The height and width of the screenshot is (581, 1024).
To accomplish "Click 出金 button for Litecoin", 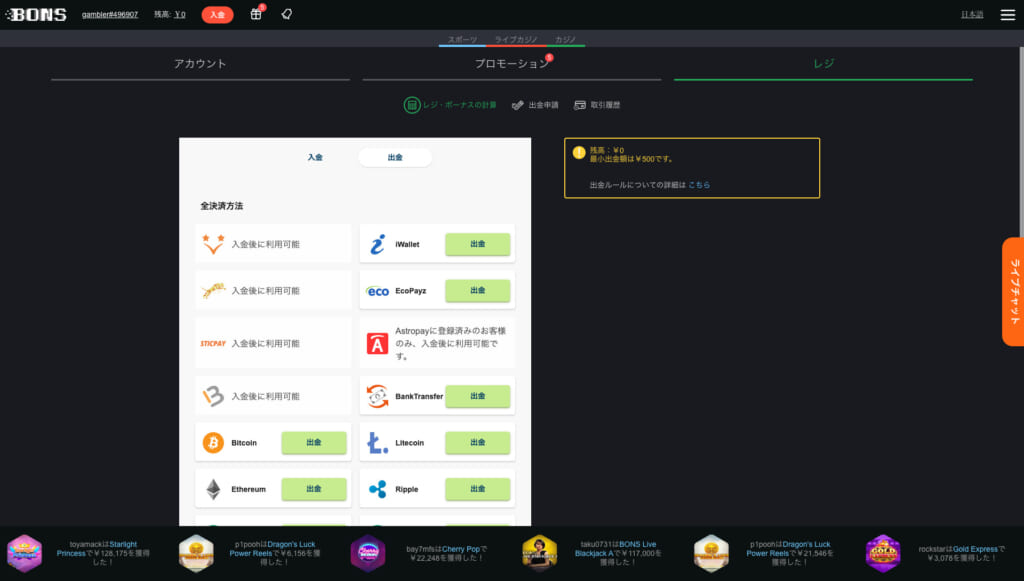I will (477, 443).
